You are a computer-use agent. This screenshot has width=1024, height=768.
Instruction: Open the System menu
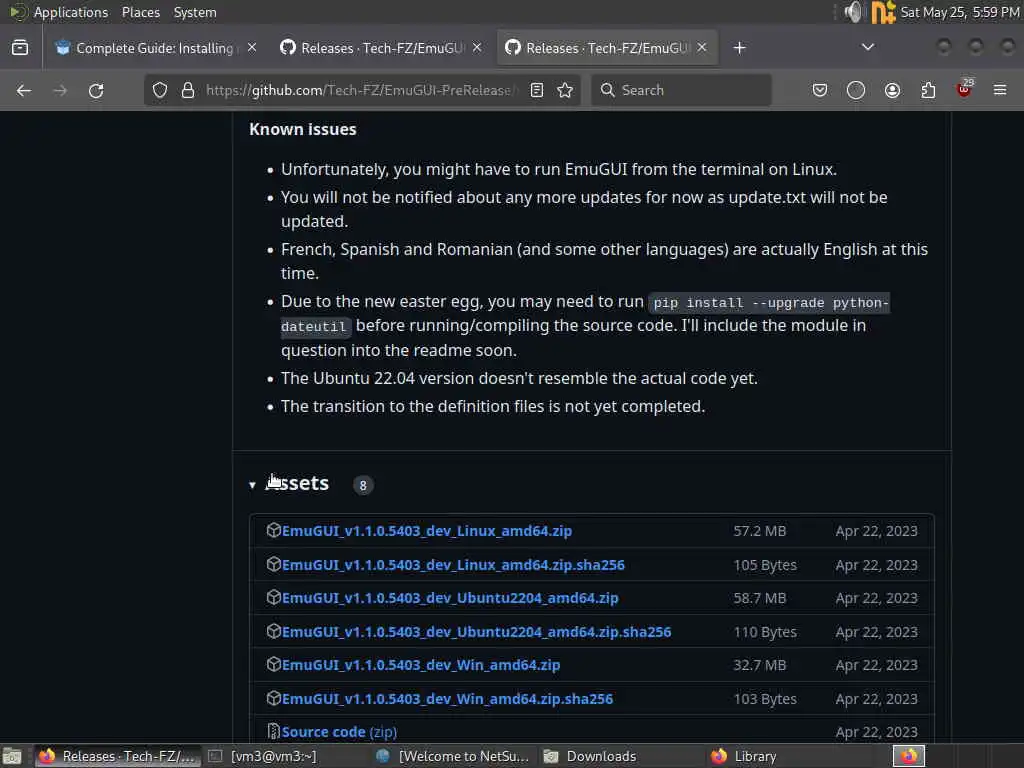pos(195,12)
